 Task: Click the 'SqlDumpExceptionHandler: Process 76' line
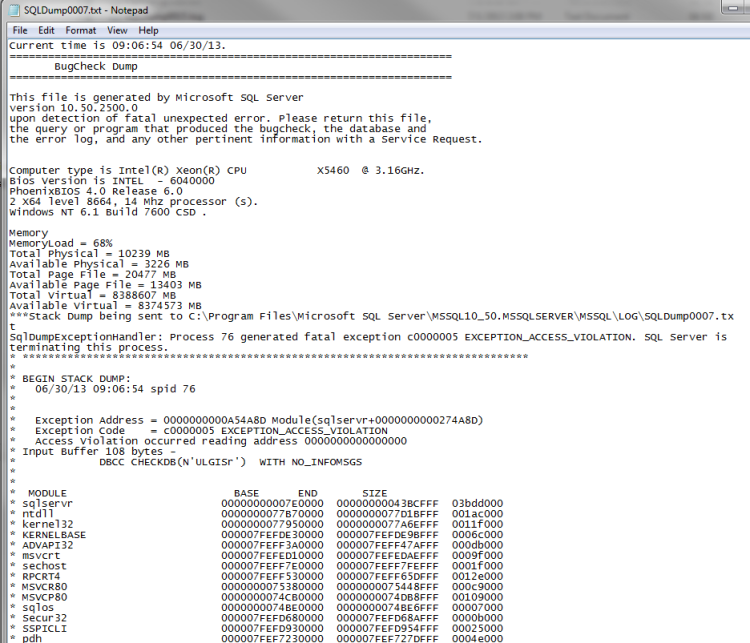[x=368, y=342]
